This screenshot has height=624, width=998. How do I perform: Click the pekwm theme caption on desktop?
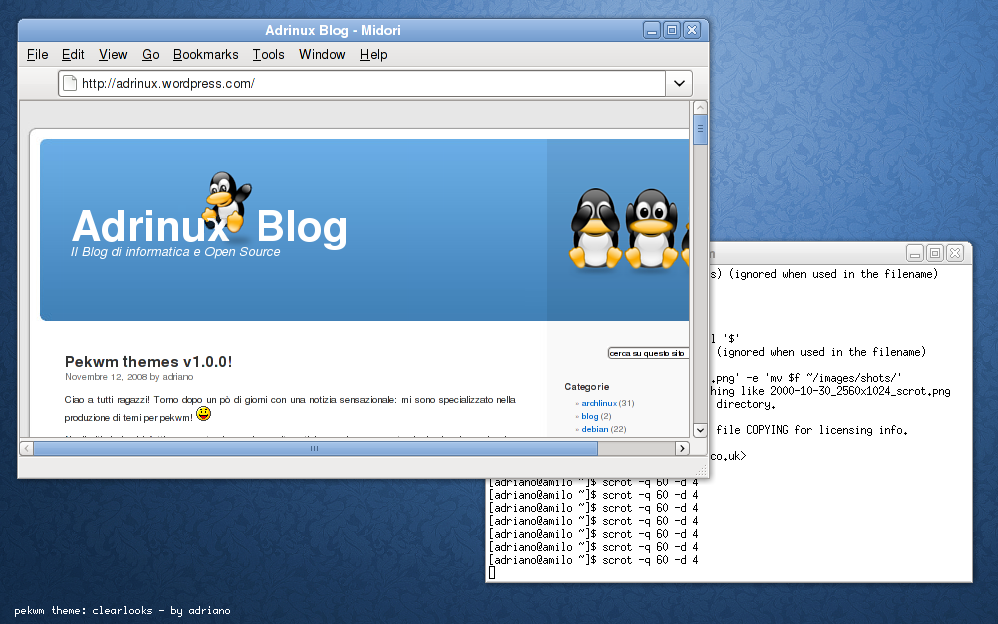[x=122, y=610]
